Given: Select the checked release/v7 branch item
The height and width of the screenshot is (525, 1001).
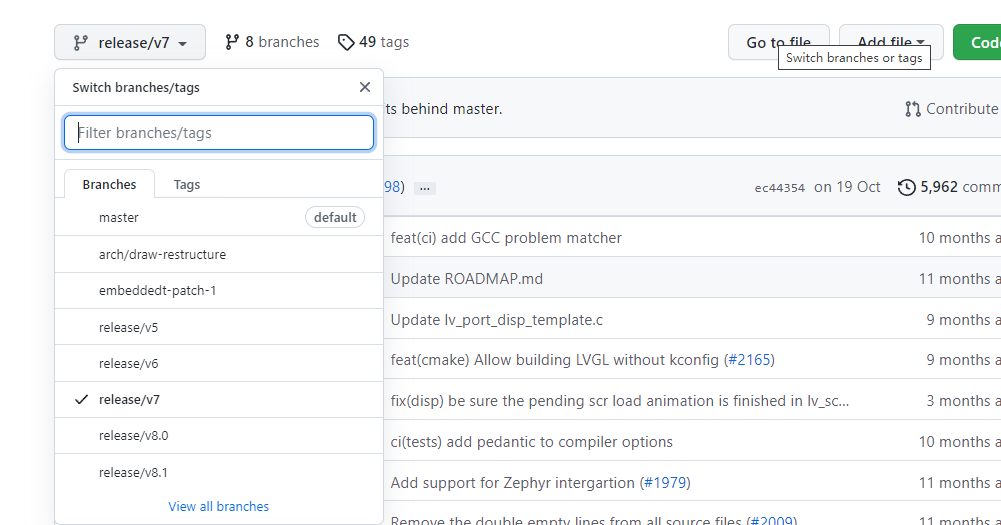Looking at the screenshot, I should (x=129, y=399).
